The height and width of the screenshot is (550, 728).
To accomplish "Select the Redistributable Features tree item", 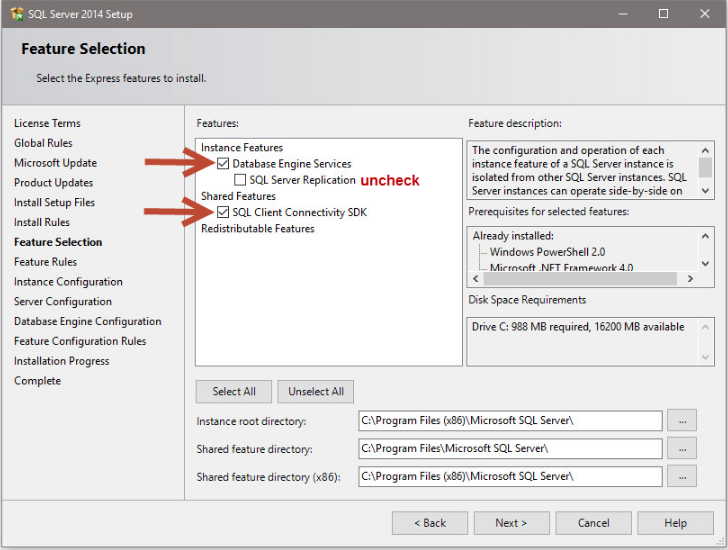I will pyautogui.click(x=257, y=229).
